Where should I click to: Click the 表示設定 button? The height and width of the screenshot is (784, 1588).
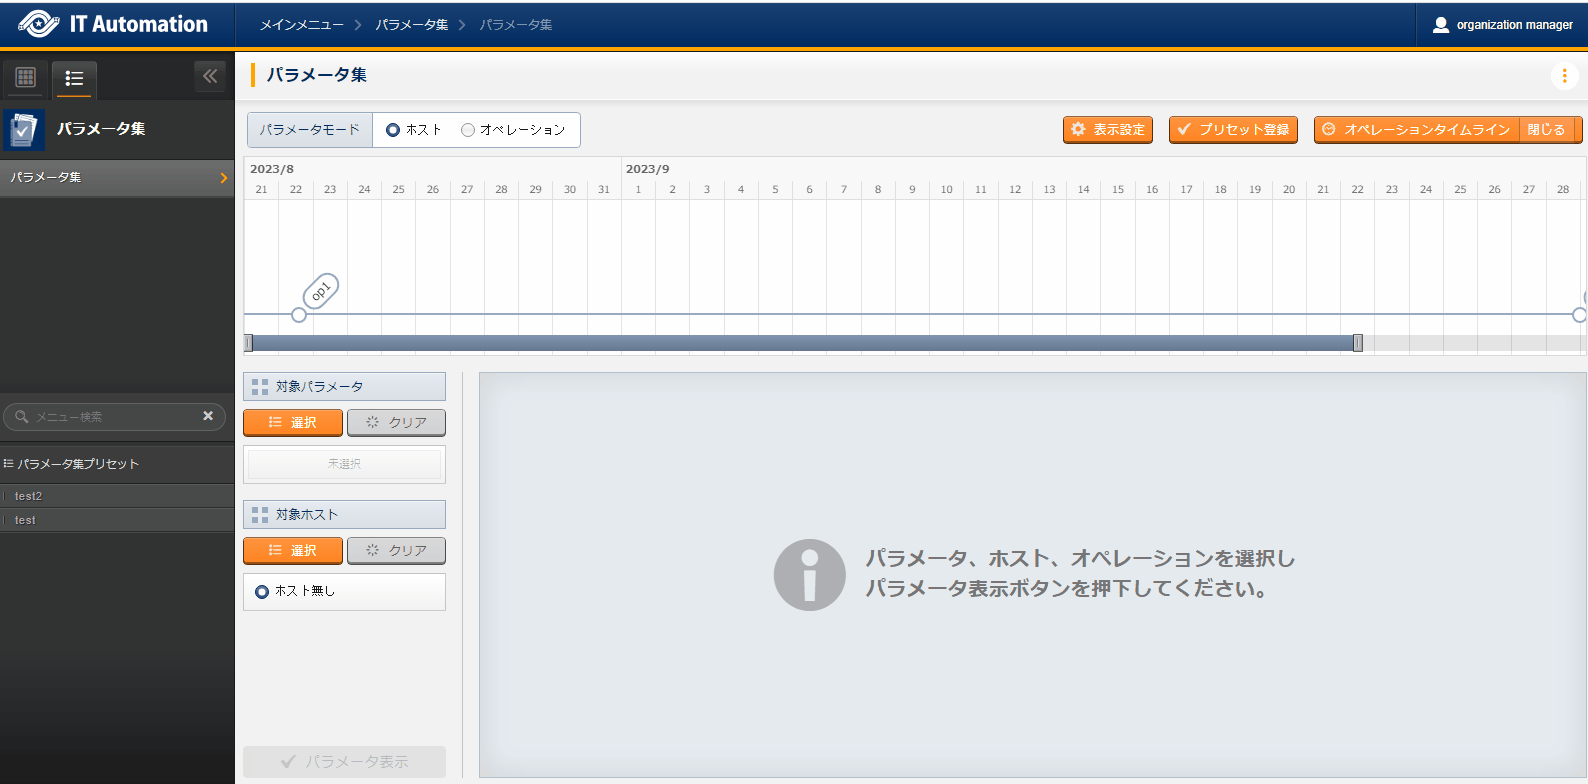tap(1108, 130)
